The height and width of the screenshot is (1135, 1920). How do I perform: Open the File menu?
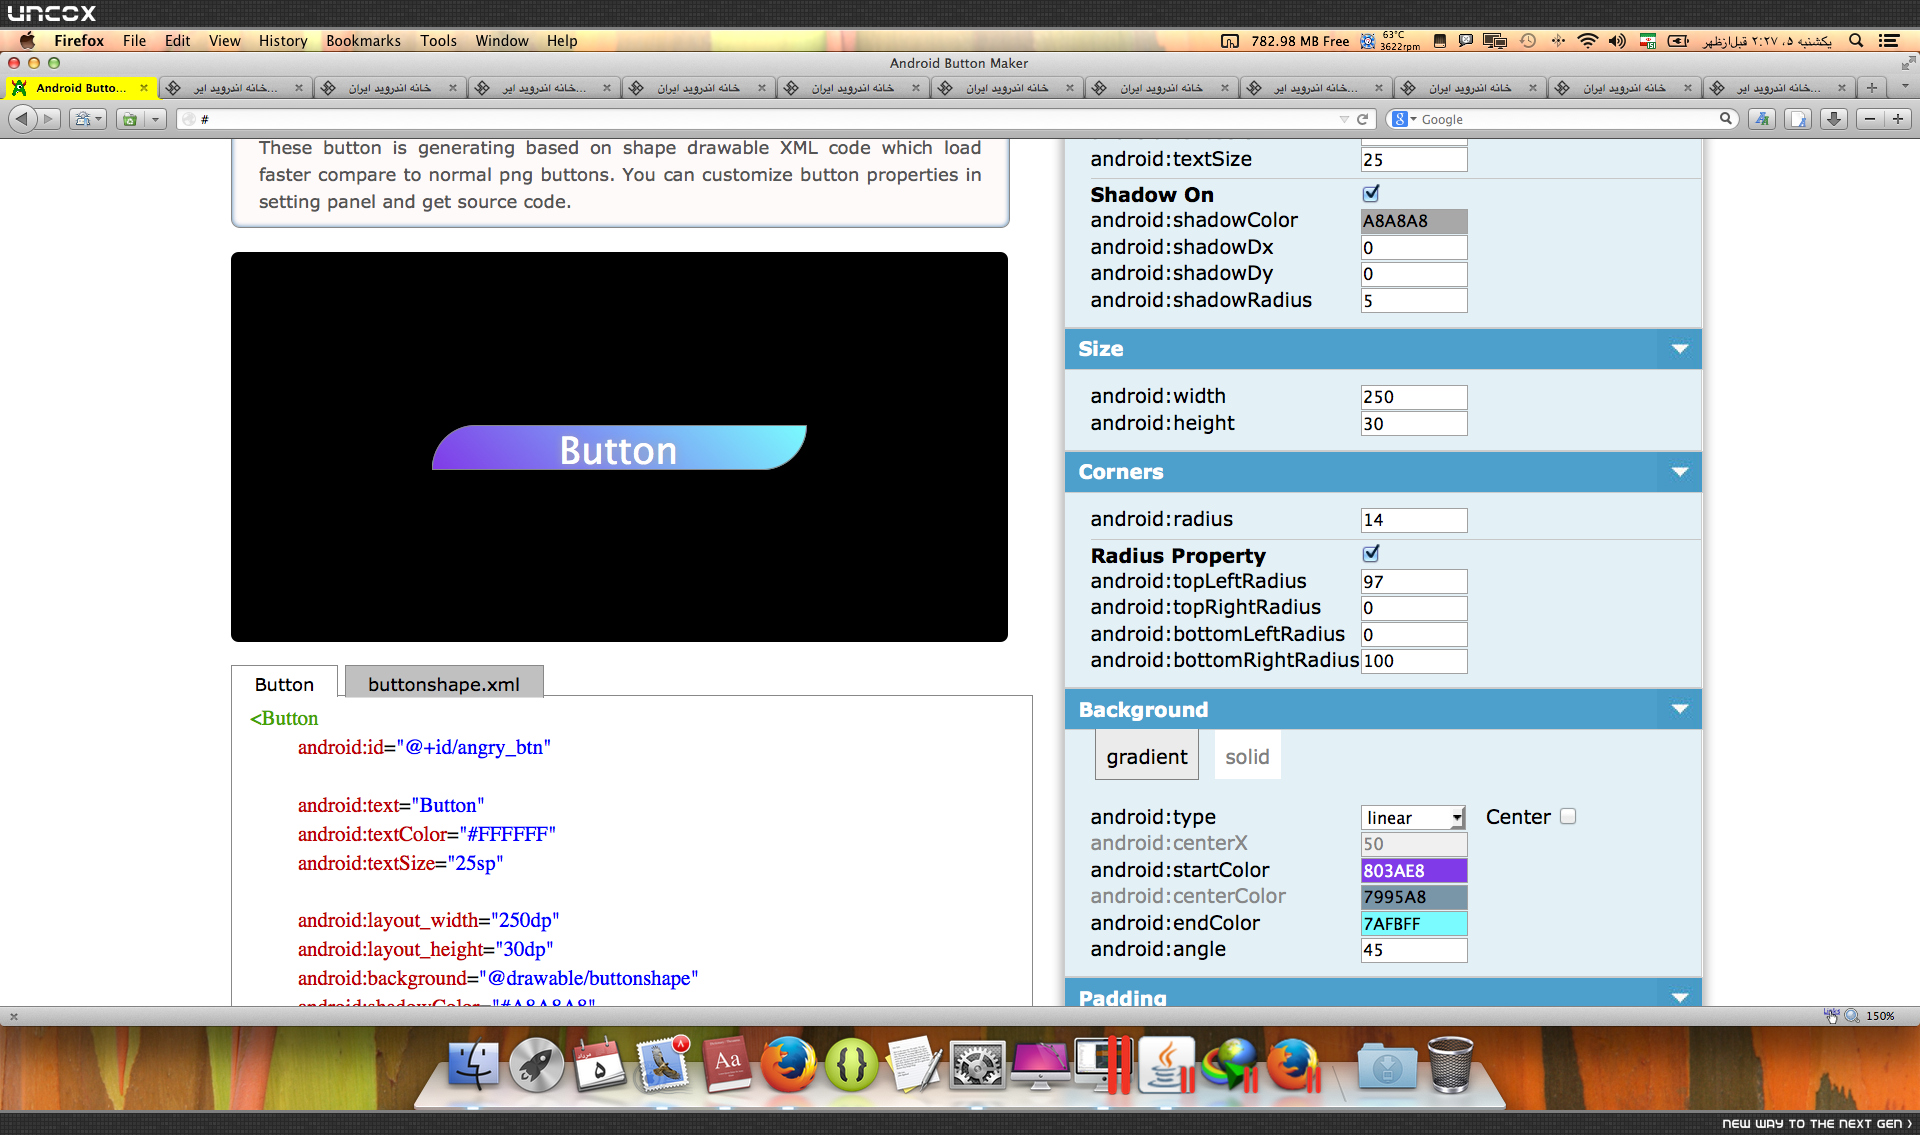pyautogui.click(x=134, y=41)
